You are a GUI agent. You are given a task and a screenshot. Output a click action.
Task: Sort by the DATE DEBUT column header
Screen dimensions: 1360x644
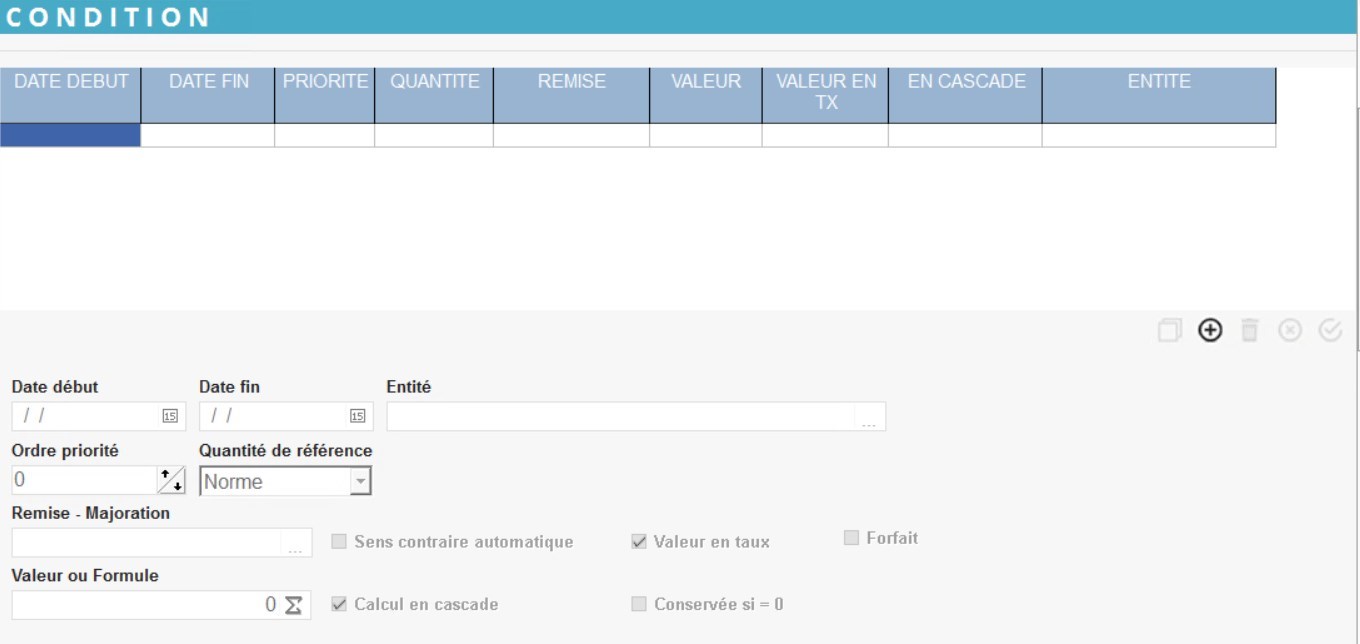(x=71, y=82)
